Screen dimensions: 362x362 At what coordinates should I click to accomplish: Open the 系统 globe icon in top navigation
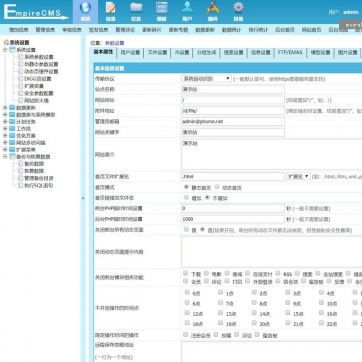click(x=85, y=8)
